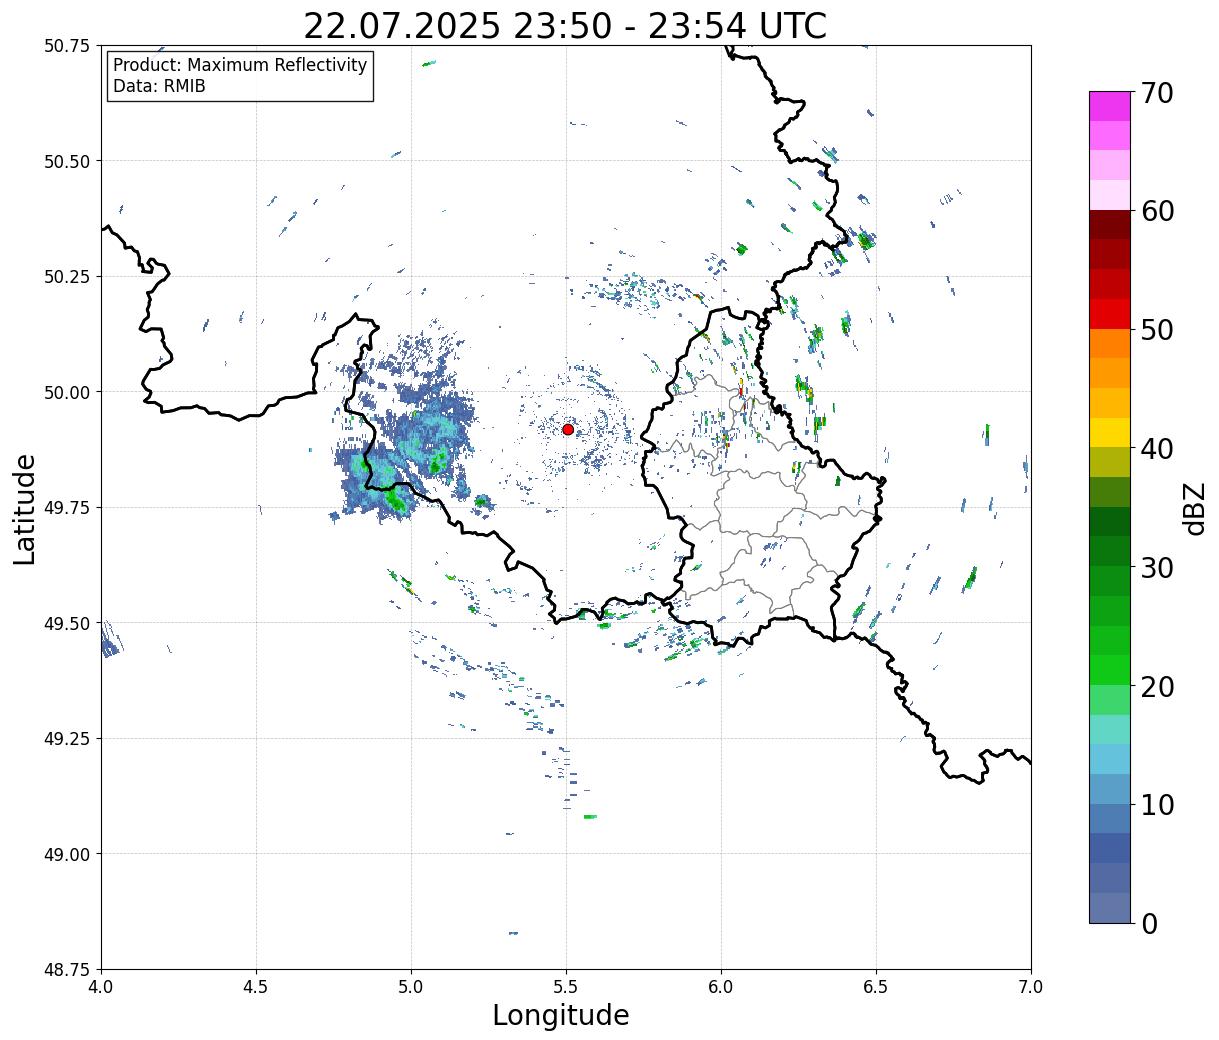The width and height of the screenshot is (1219, 1040).
Task: Click the plot title showing 22.07.2025 time
Action: 565,25
